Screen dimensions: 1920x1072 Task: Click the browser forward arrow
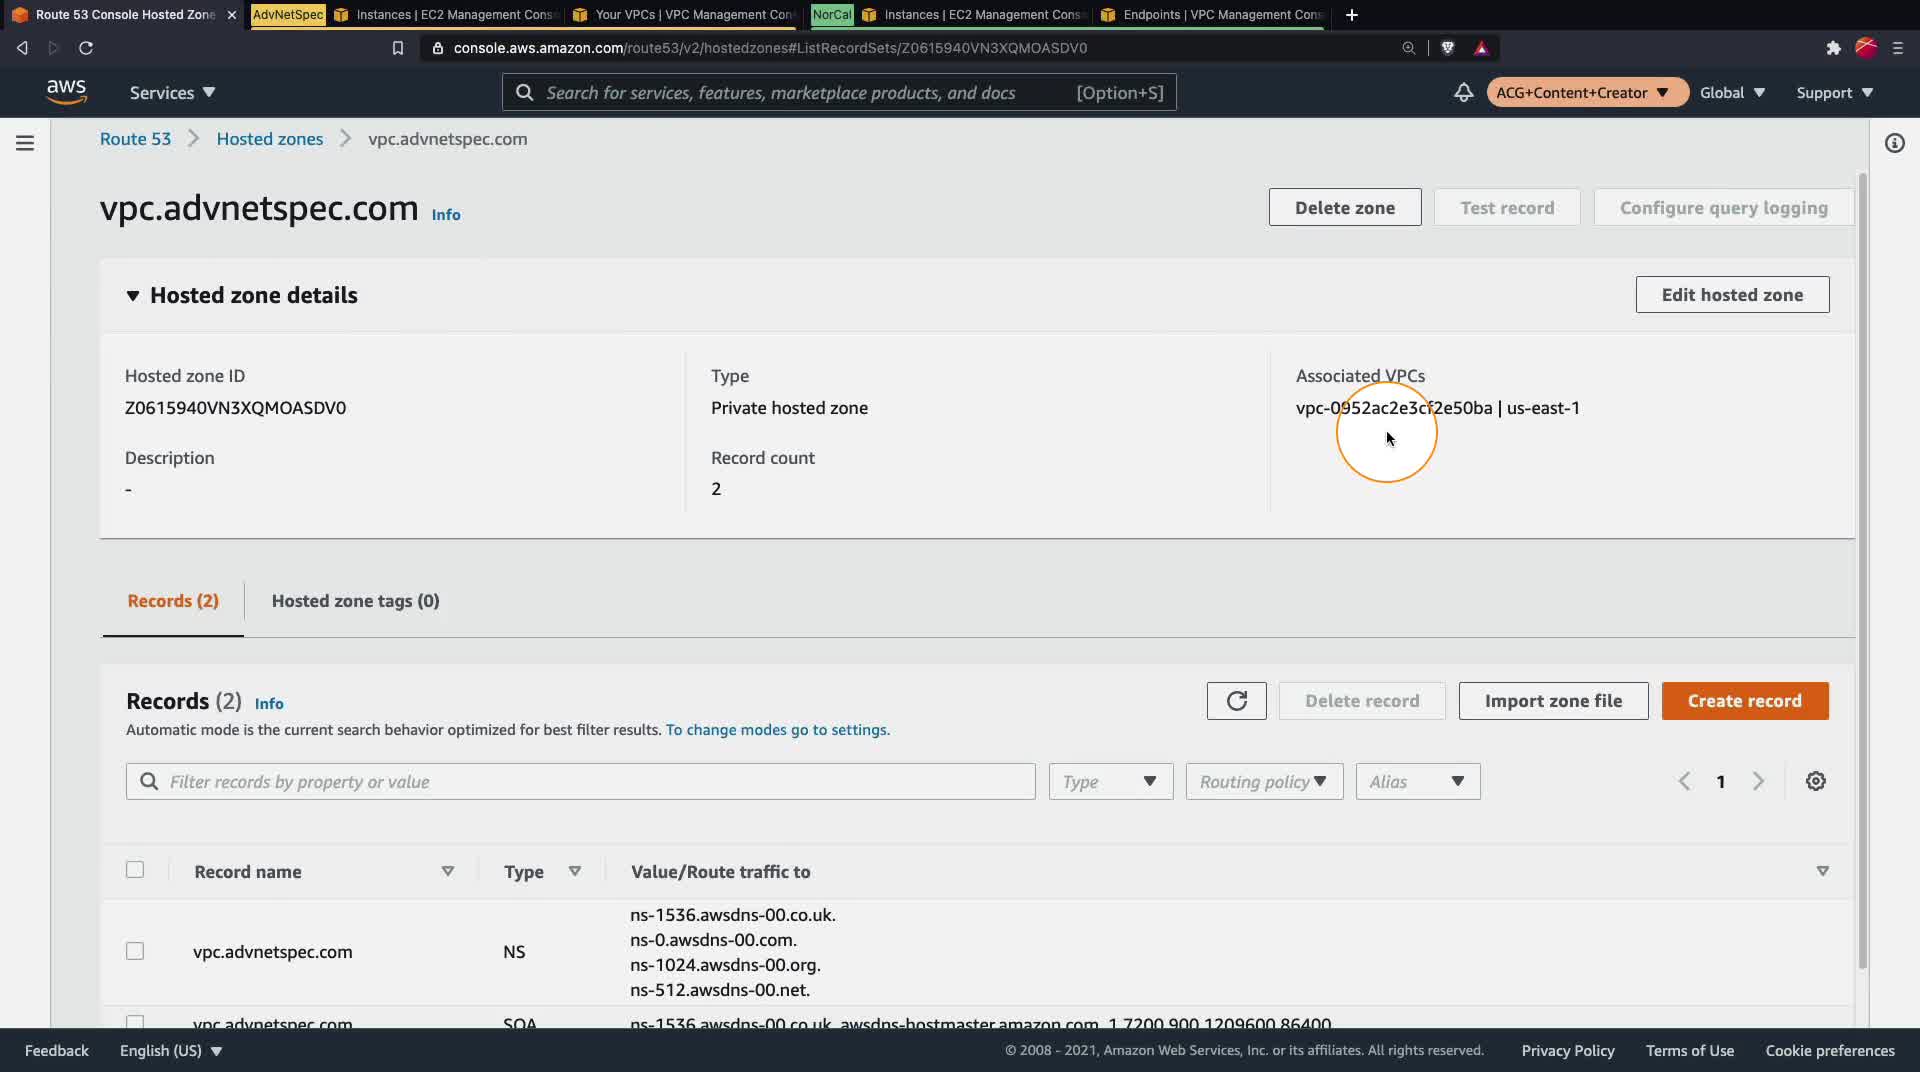pos(54,48)
